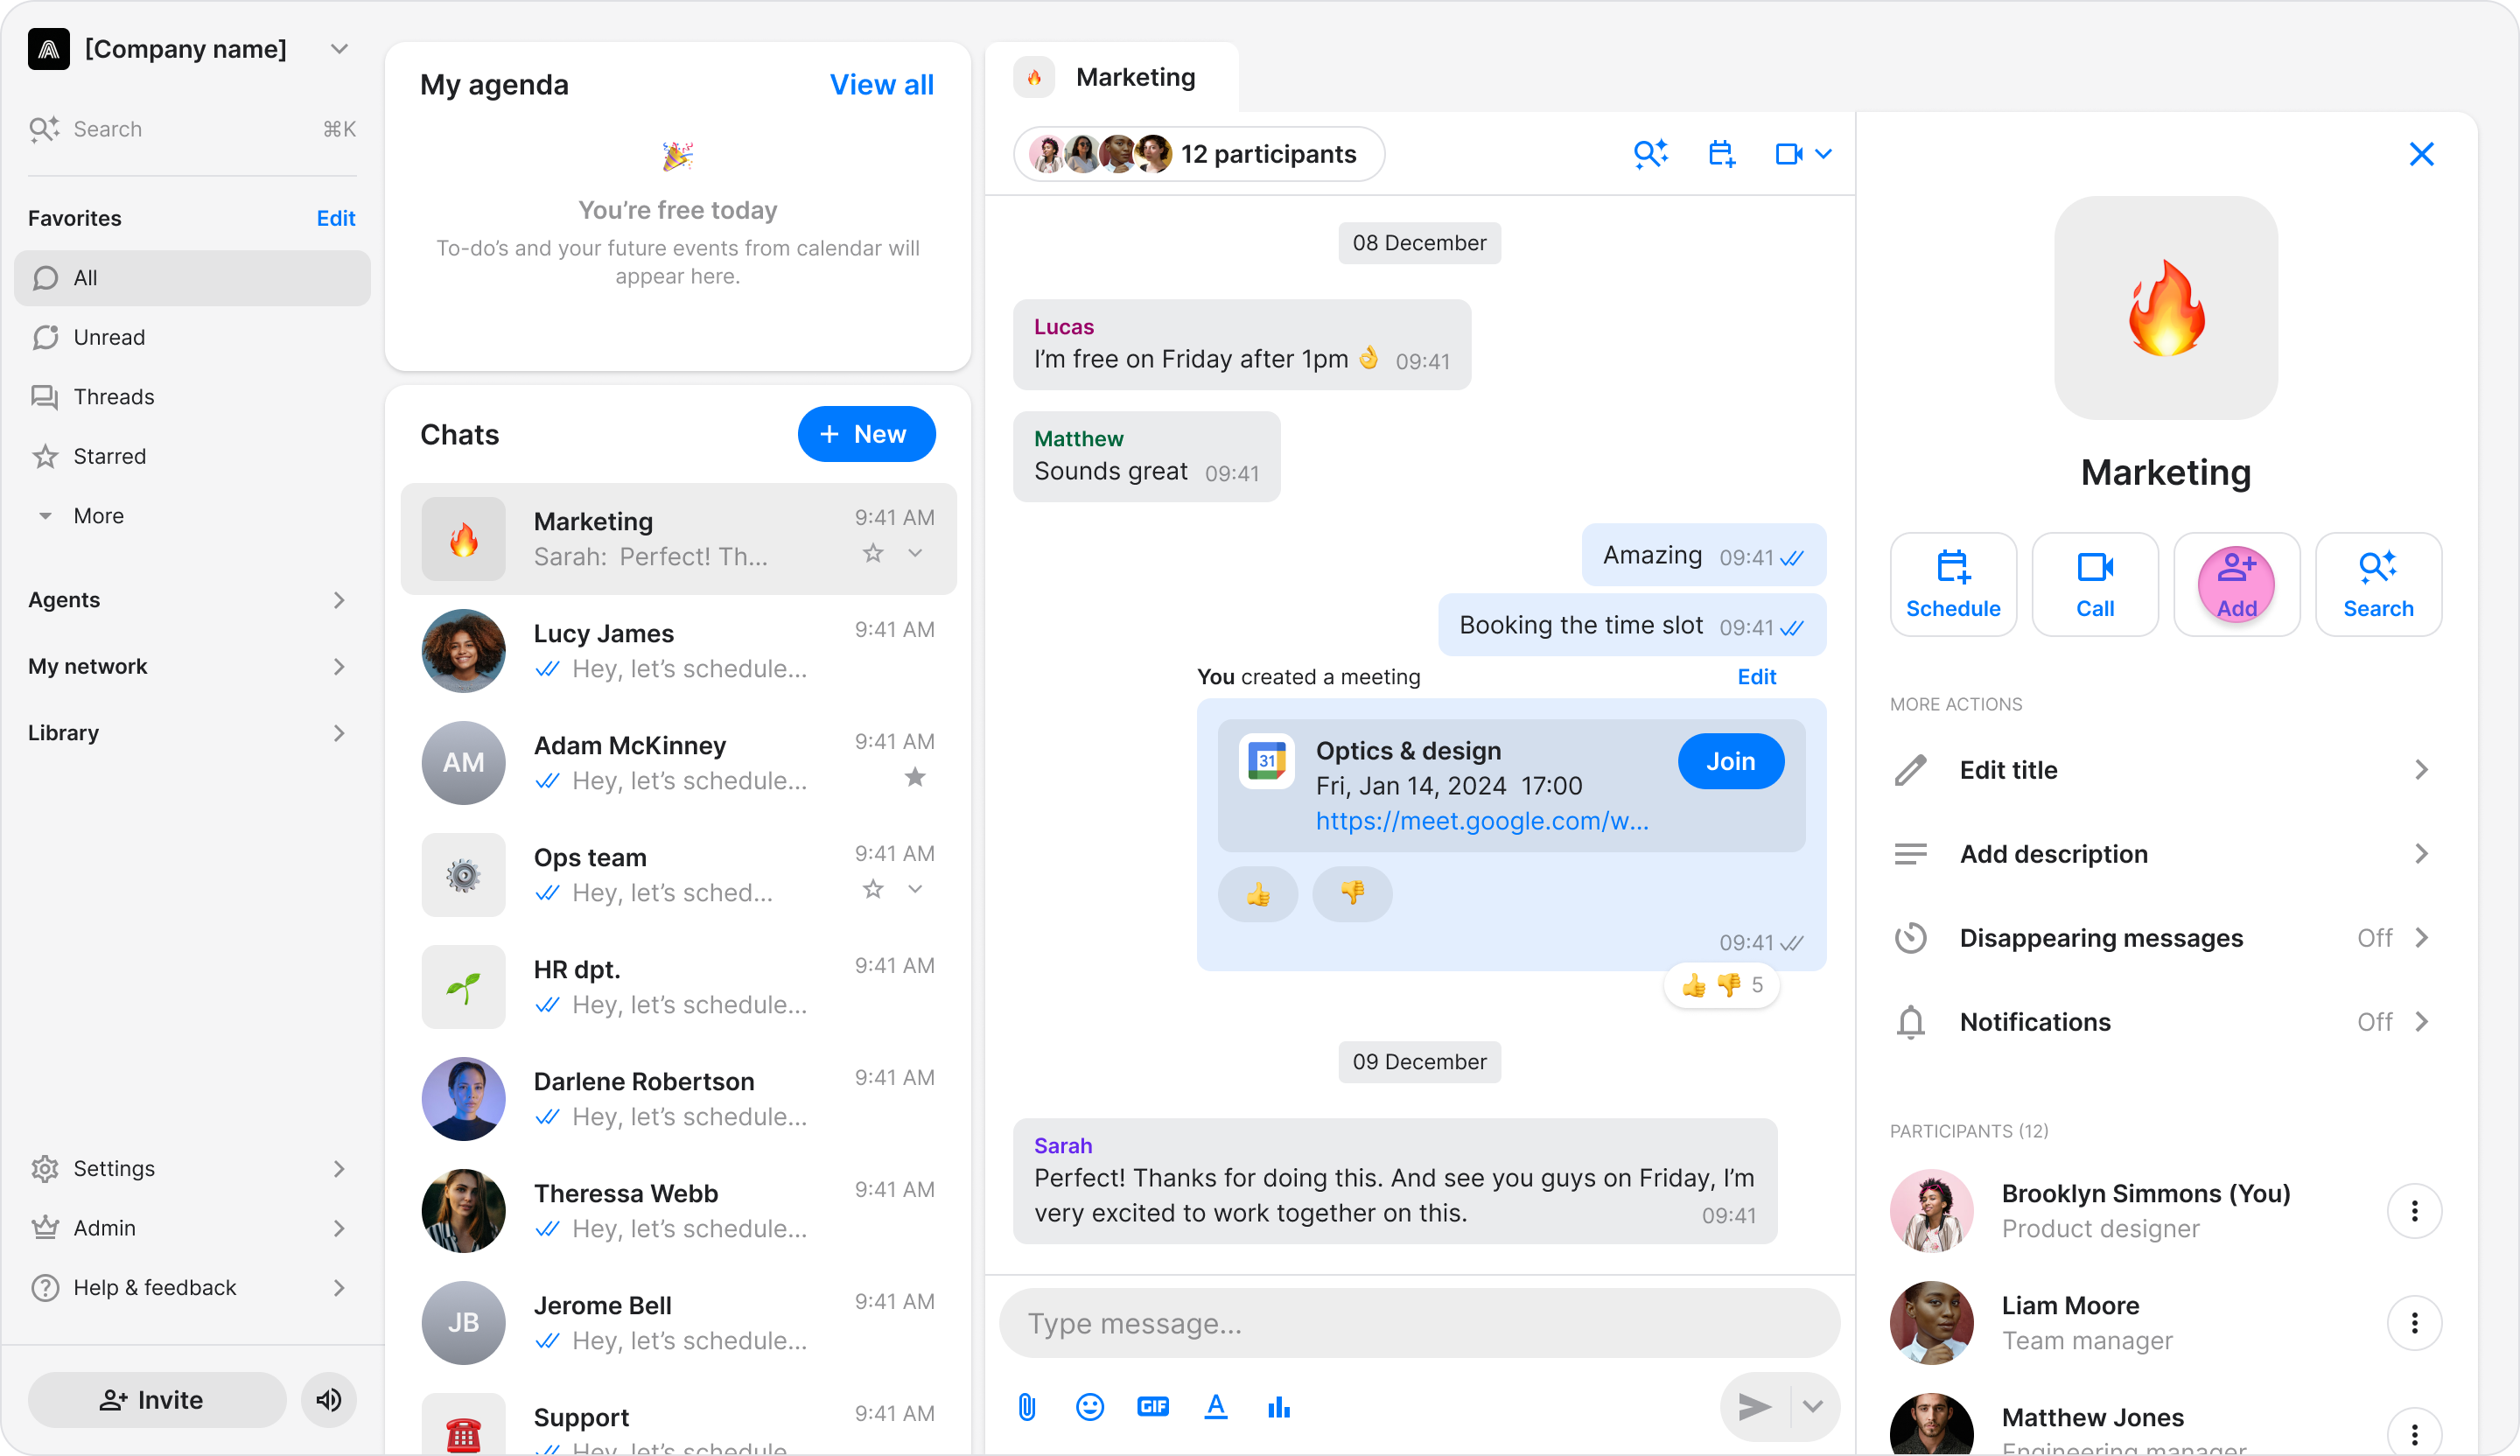Screen dimensions: 2520x1456
Task: Click Call in Marketing details panel
Action: click(2095, 584)
